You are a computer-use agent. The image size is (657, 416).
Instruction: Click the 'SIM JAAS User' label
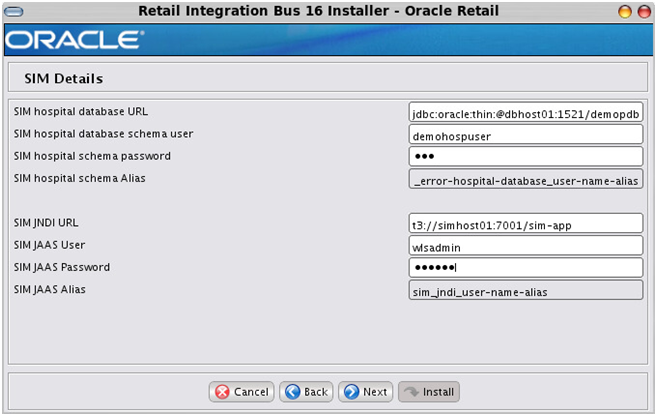(x=49, y=245)
